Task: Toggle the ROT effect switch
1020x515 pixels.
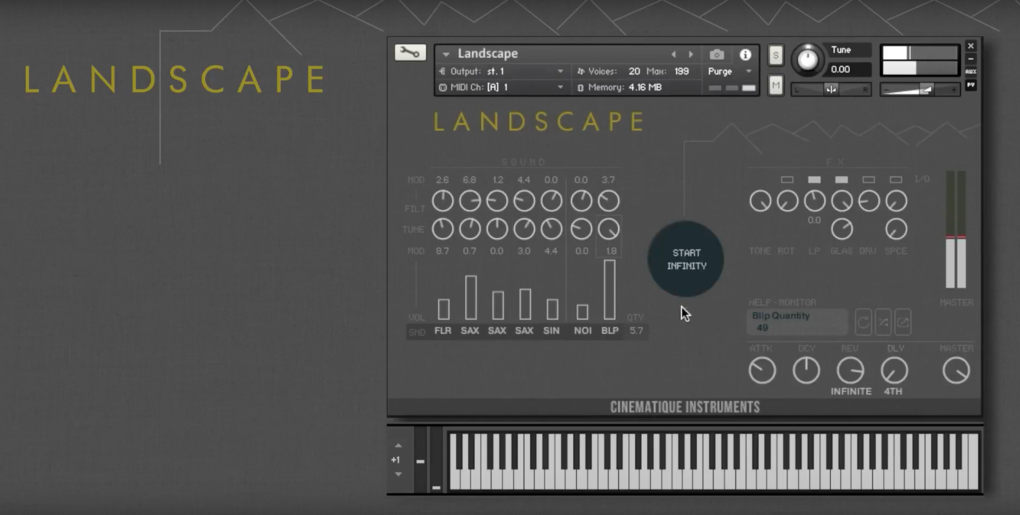Action: coord(787,179)
